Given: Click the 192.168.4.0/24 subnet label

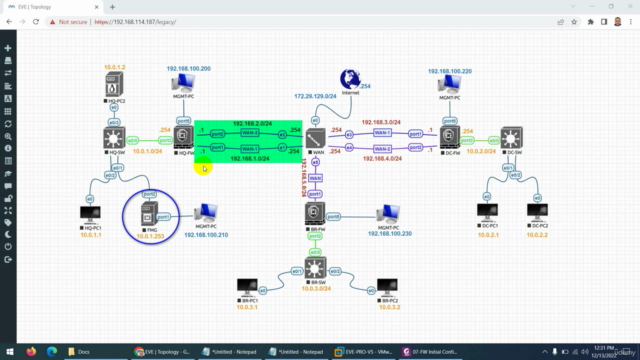Looking at the screenshot, I should (x=382, y=158).
